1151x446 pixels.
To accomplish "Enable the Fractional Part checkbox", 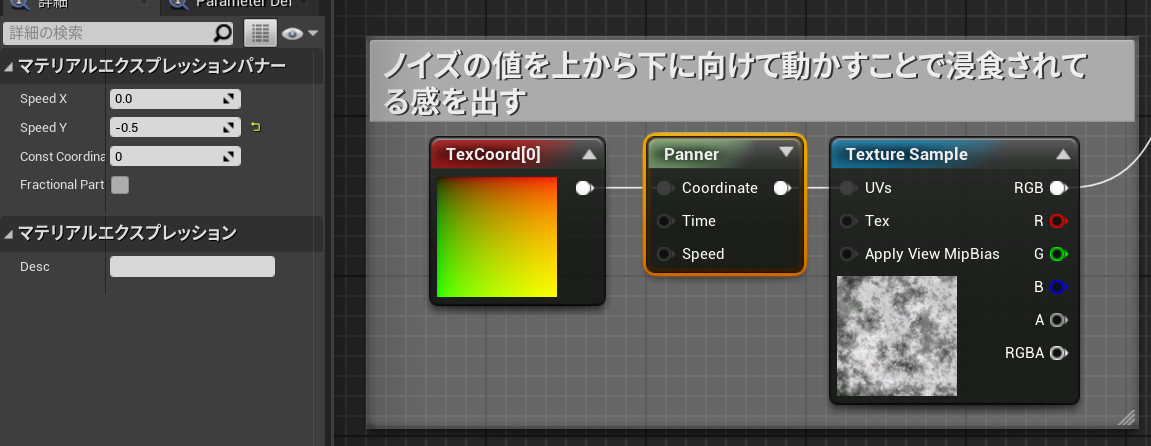I will (120, 185).
